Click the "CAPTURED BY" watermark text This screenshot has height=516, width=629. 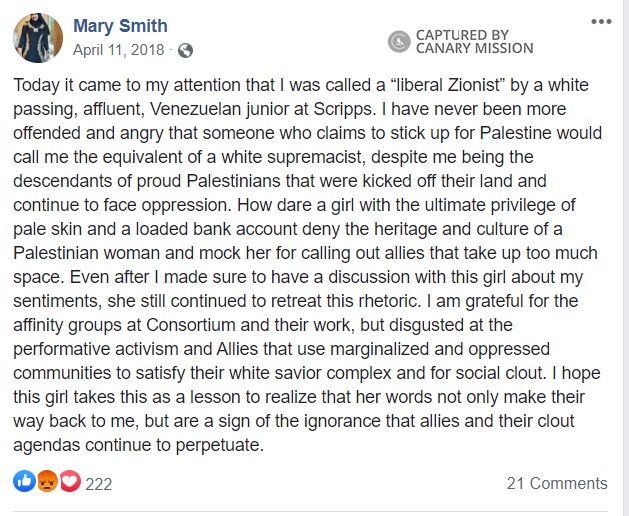point(462,34)
